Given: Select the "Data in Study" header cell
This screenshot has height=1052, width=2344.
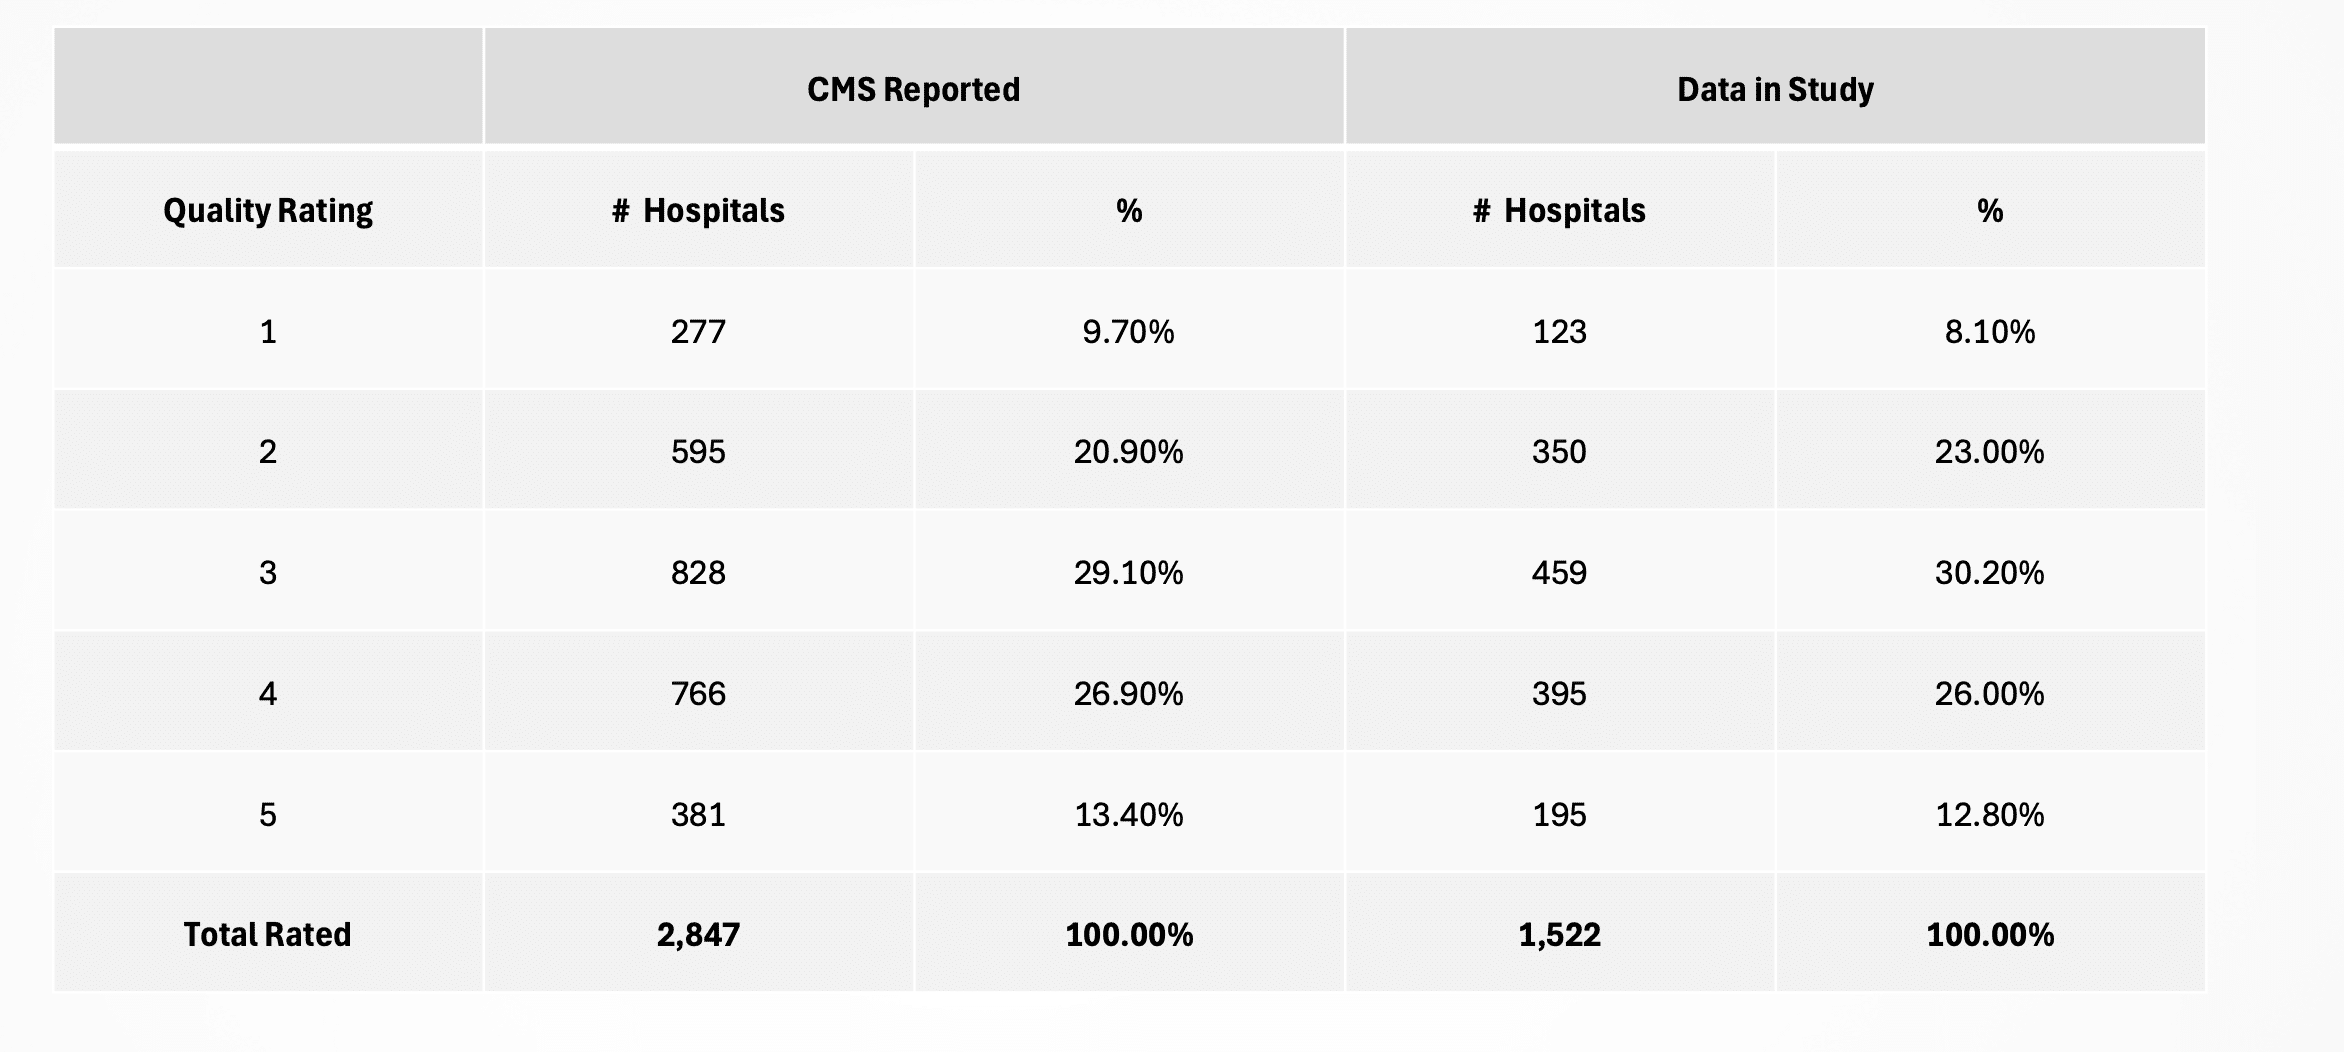Looking at the screenshot, I should (x=1775, y=89).
